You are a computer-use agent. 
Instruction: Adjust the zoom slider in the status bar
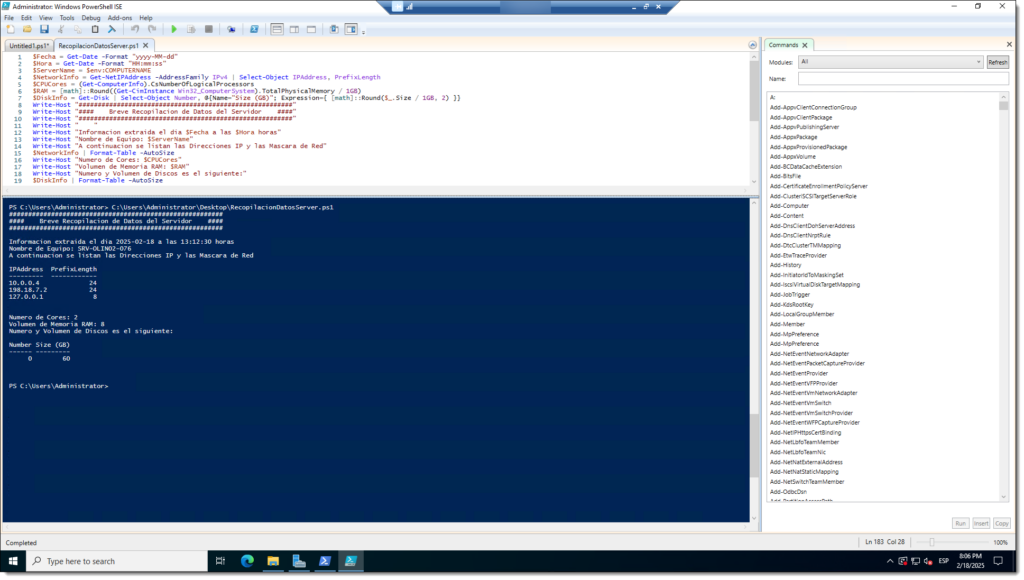[x=932, y=542]
